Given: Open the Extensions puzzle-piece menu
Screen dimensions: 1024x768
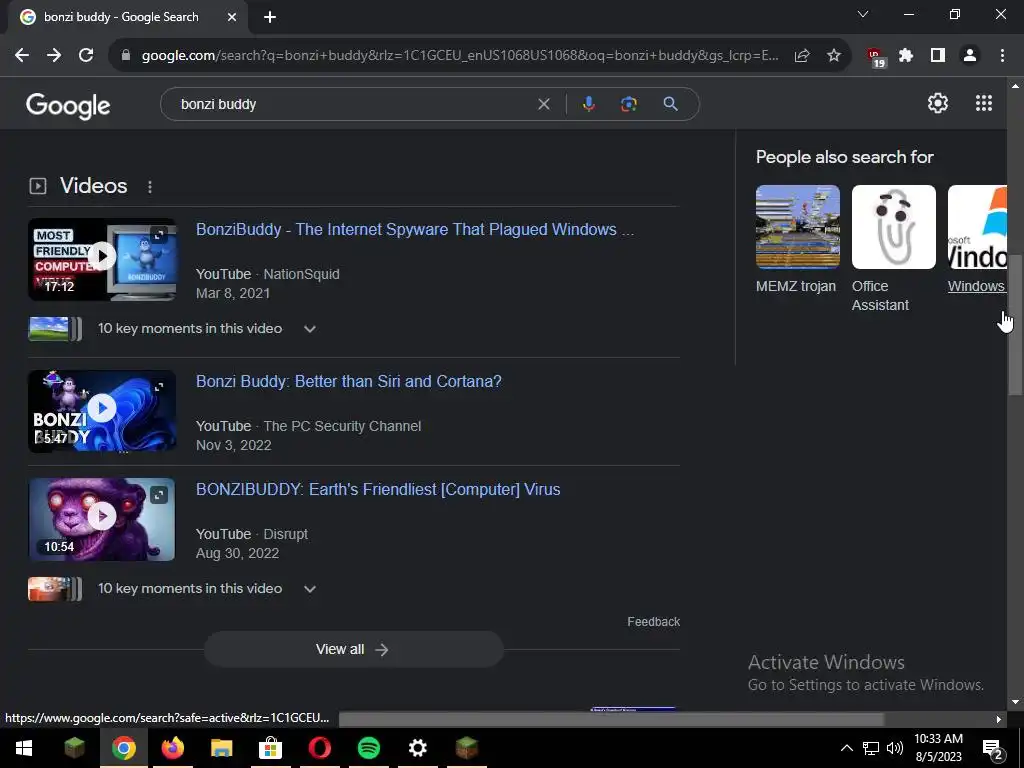Looking at the screenshot, I should click(x=906, y=56).
